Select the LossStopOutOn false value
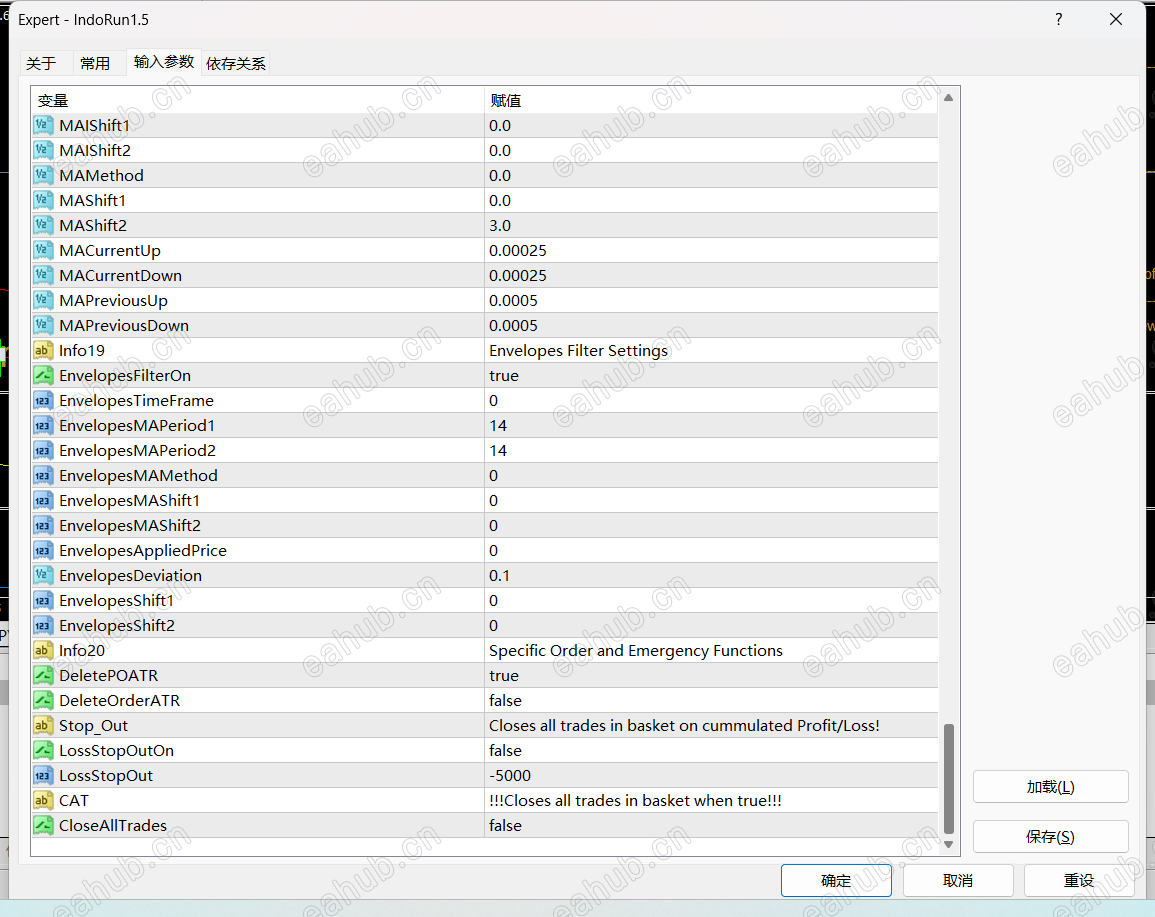This screenshot has height=917, width=1155. pos(505,751)
